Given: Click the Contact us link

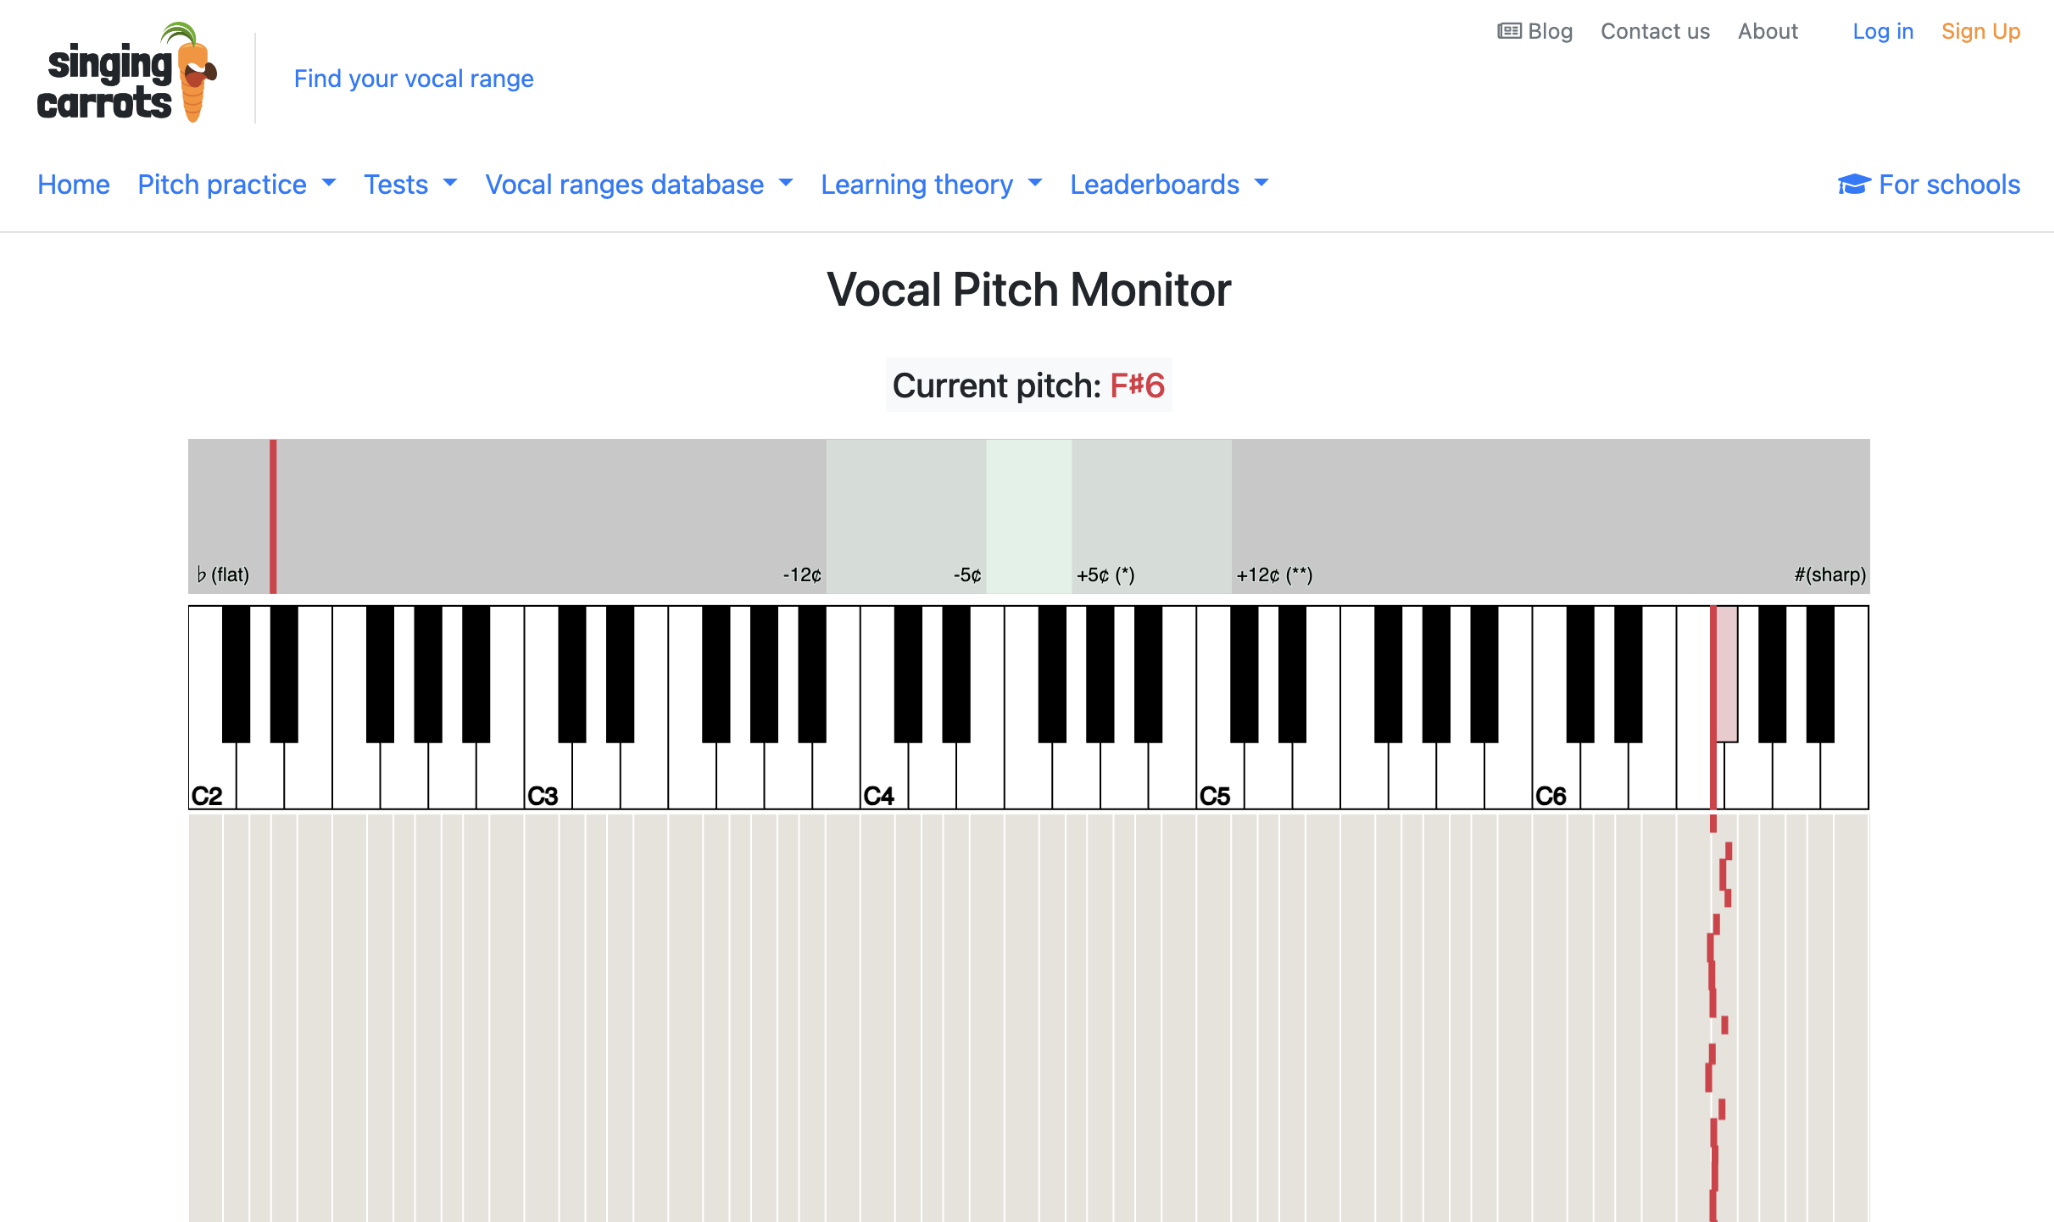Looking at the screenshot, I should (1655, 31).
